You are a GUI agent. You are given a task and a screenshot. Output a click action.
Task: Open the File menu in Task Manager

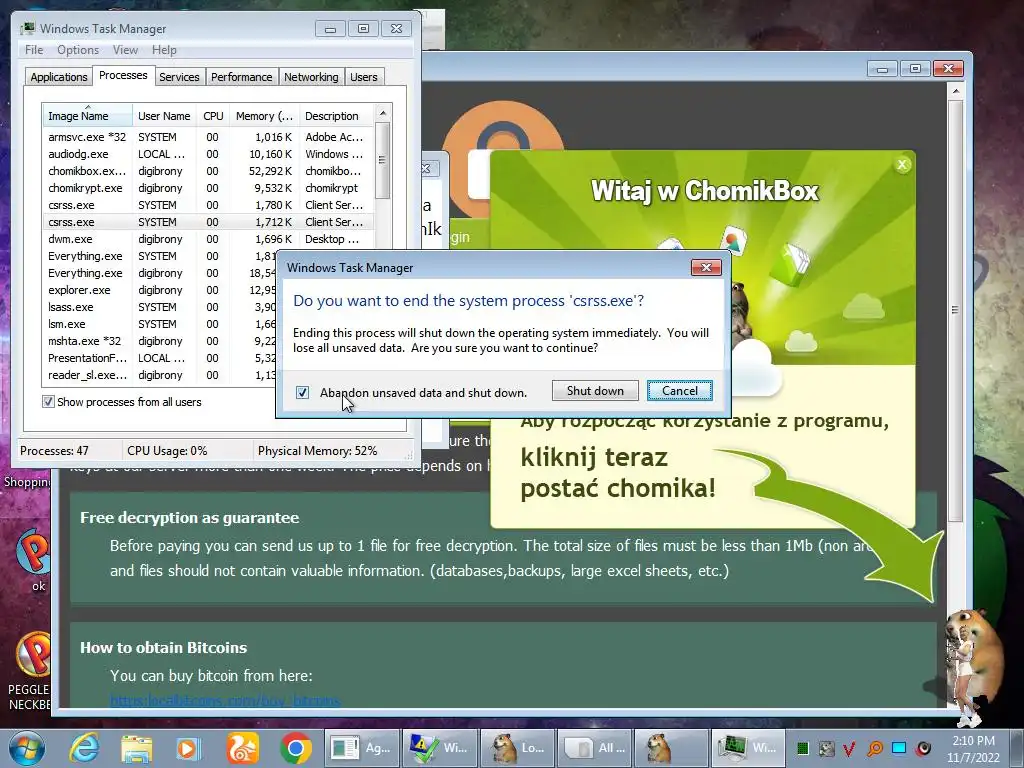click(x=34, y=50)
